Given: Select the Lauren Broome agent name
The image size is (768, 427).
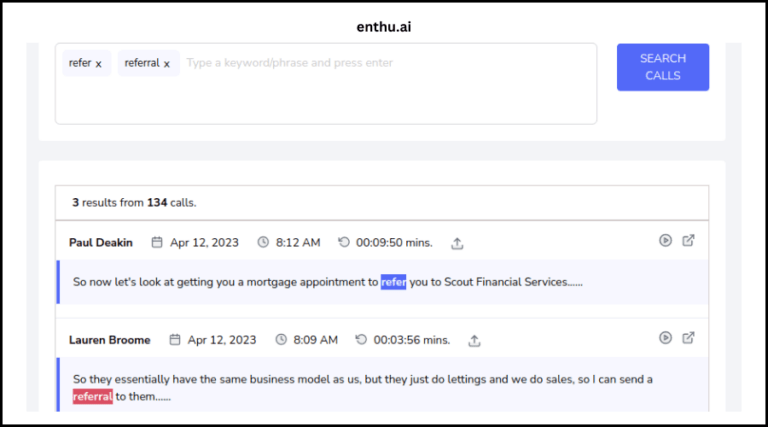Looking at the screenshot, I should pos(110,340).
